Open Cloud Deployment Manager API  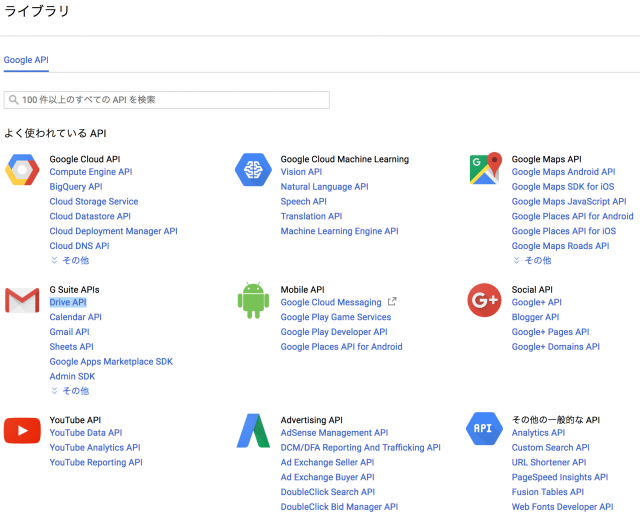113,231
